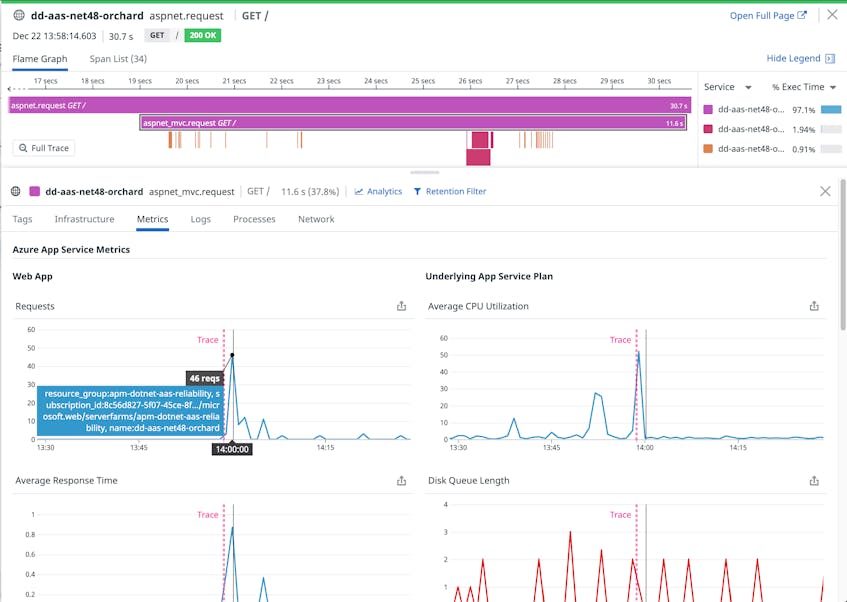Click the Open Full Page external link icon

coord(800,15)
